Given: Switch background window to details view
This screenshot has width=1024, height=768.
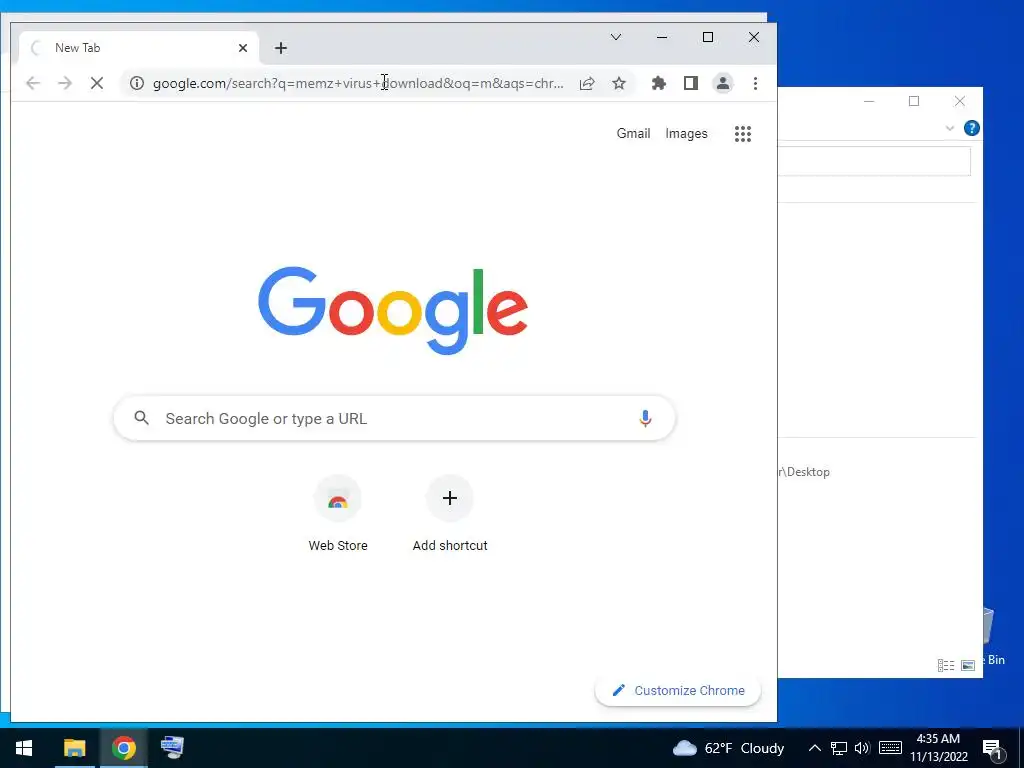Looking at the screenshot, I should (946, 665).
